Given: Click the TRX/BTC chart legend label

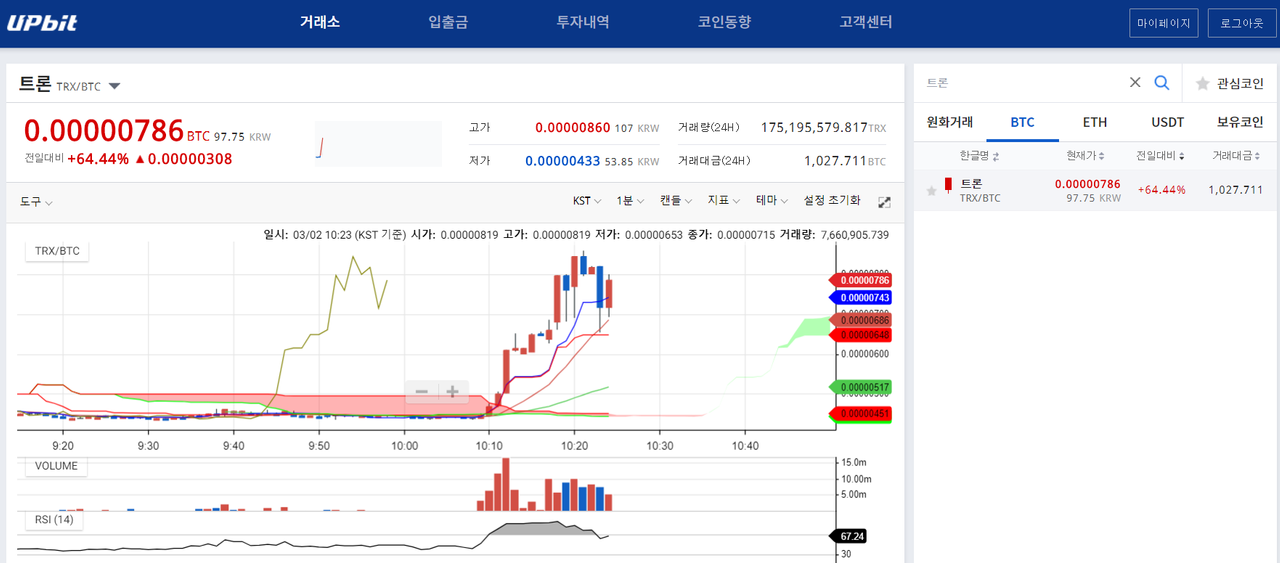Looking at the screenshot, I should click(57, 251).
